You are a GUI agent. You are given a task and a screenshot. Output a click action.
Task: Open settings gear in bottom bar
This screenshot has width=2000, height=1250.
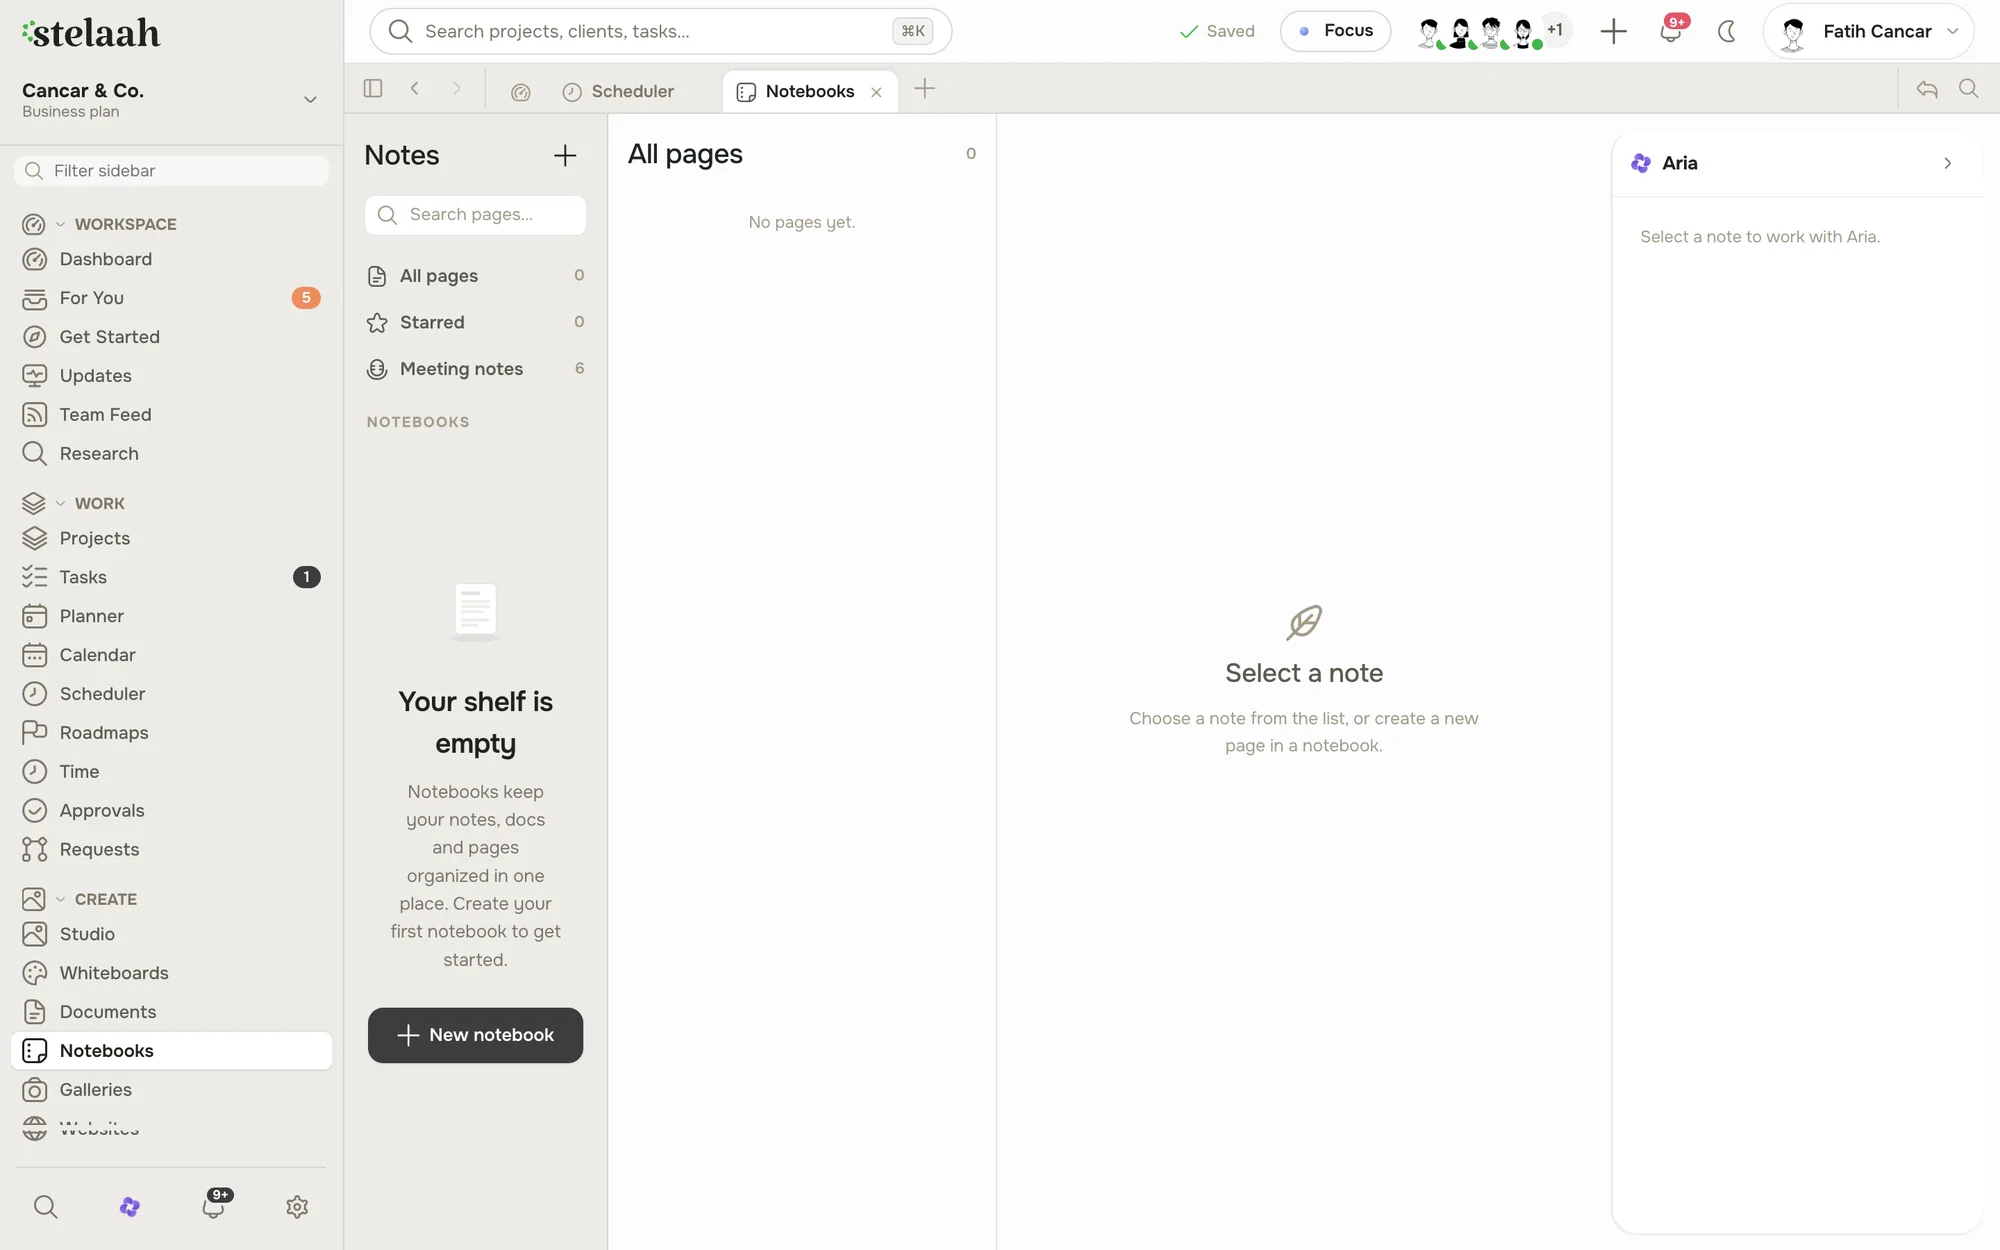297,1207
